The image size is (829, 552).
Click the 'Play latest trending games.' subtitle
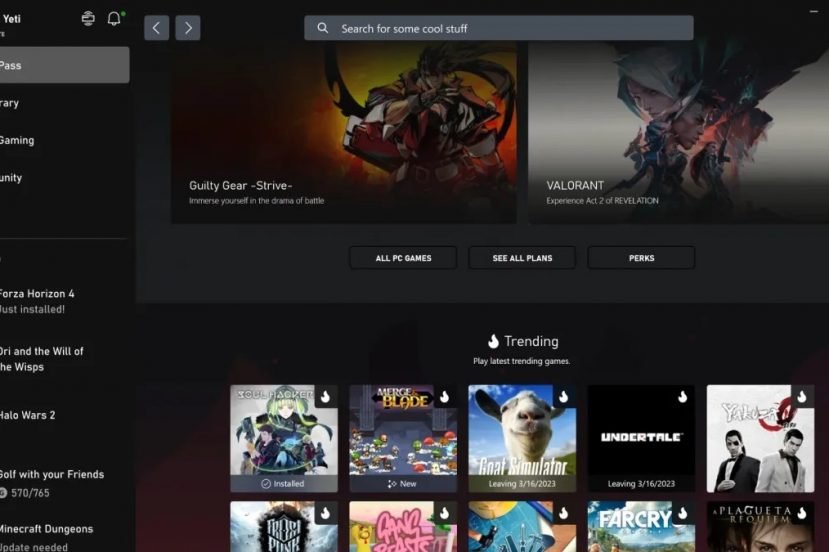click(521, 361)
